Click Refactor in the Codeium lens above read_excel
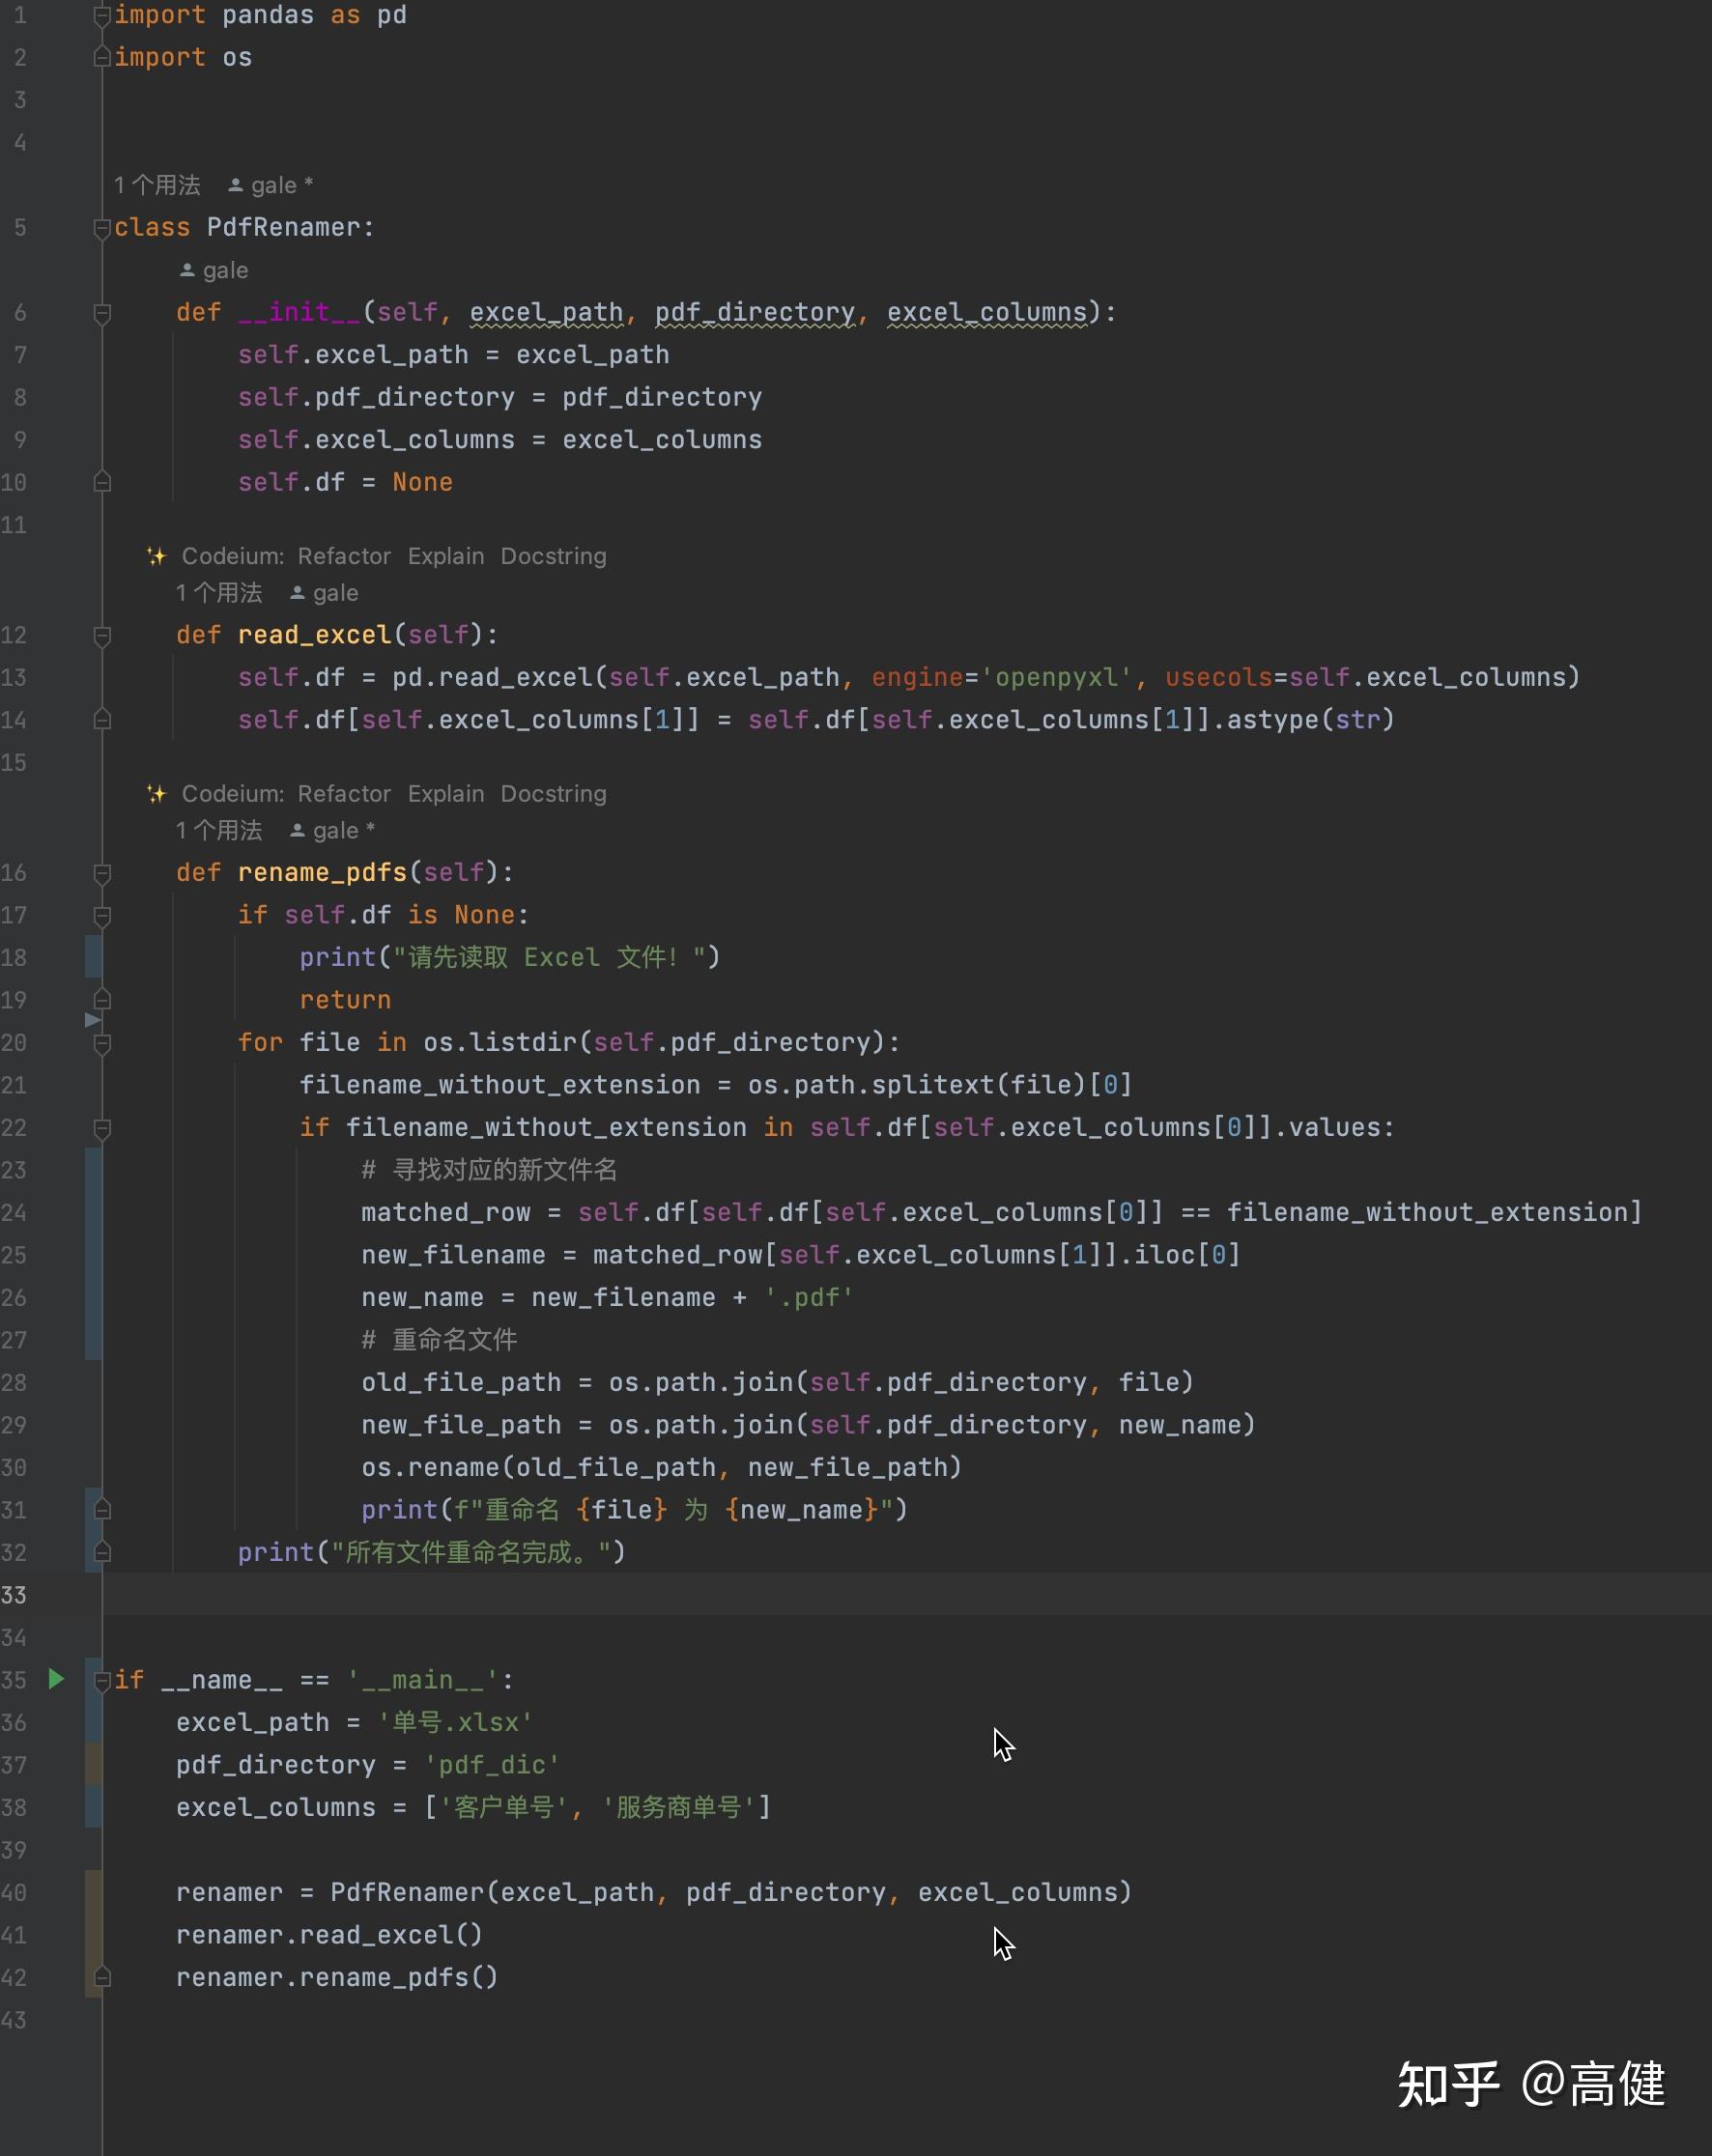This screenshot has width=1712, height=2156. click(344, 556)
